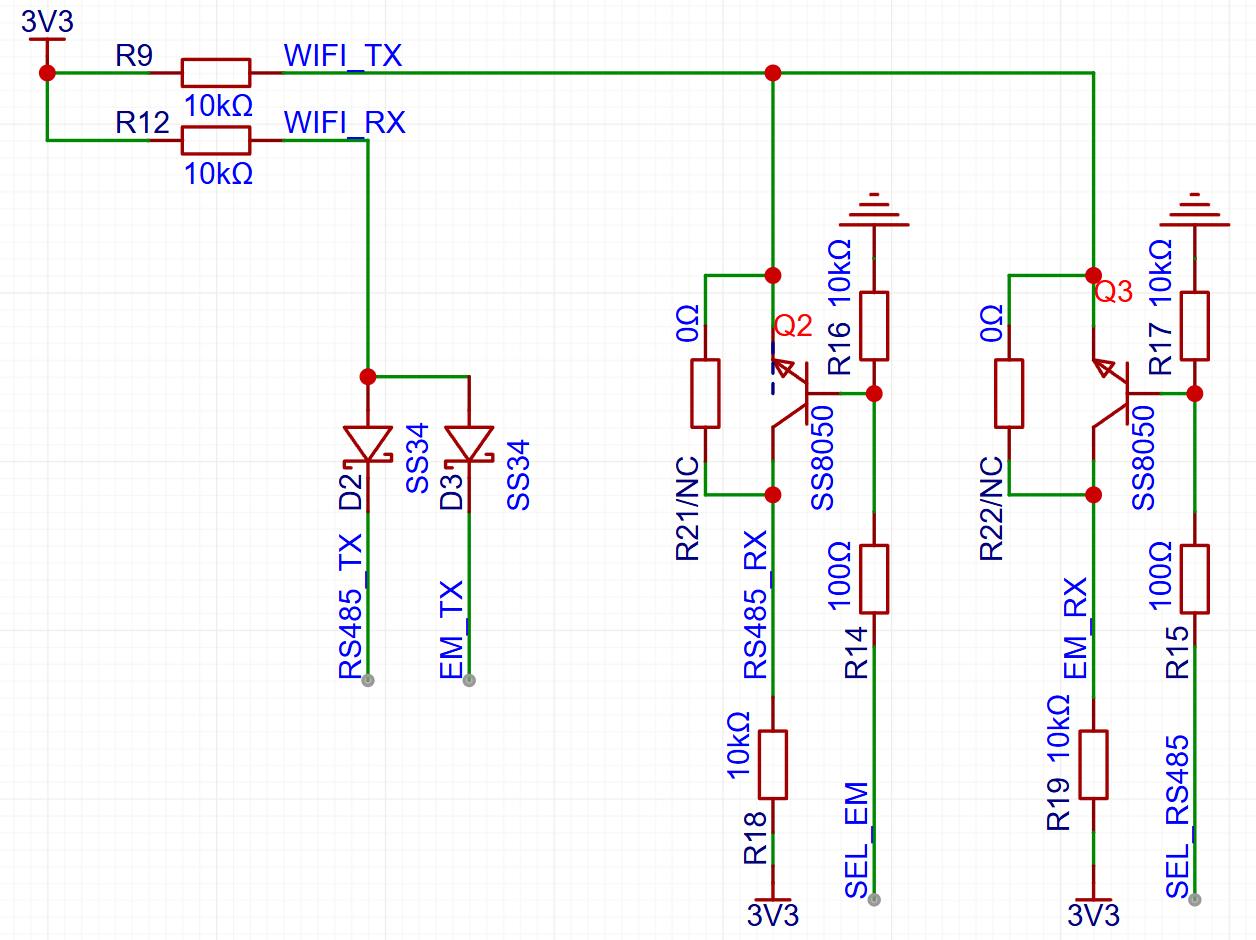Click the EM_TX net label
This screenshot has height=940, width=1256.
[452, 629]
